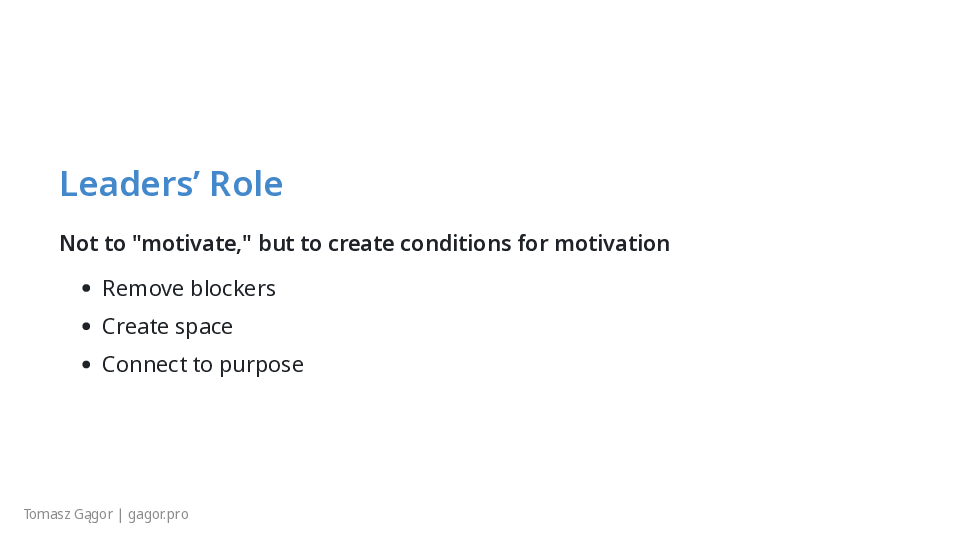The width and height of the screenshot is (960, 540).
Task: Click the surname "Gągor" in the footer
Action: click(93, 515)
